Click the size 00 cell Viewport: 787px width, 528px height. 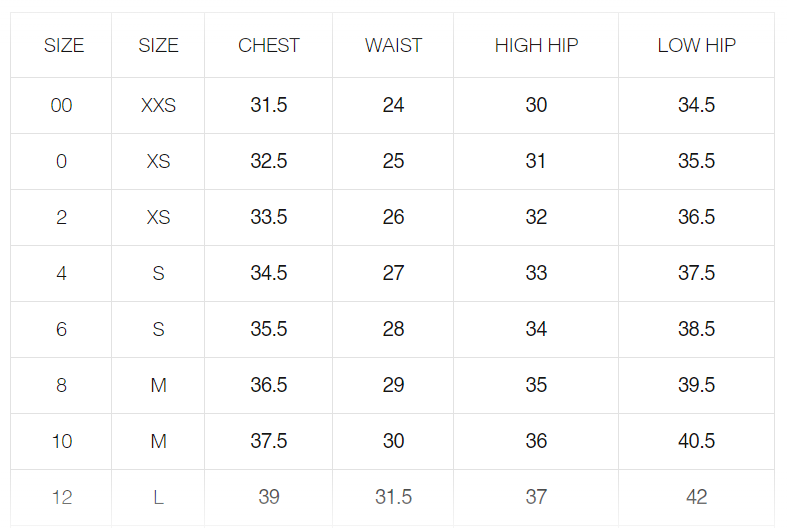click(61, 105)
